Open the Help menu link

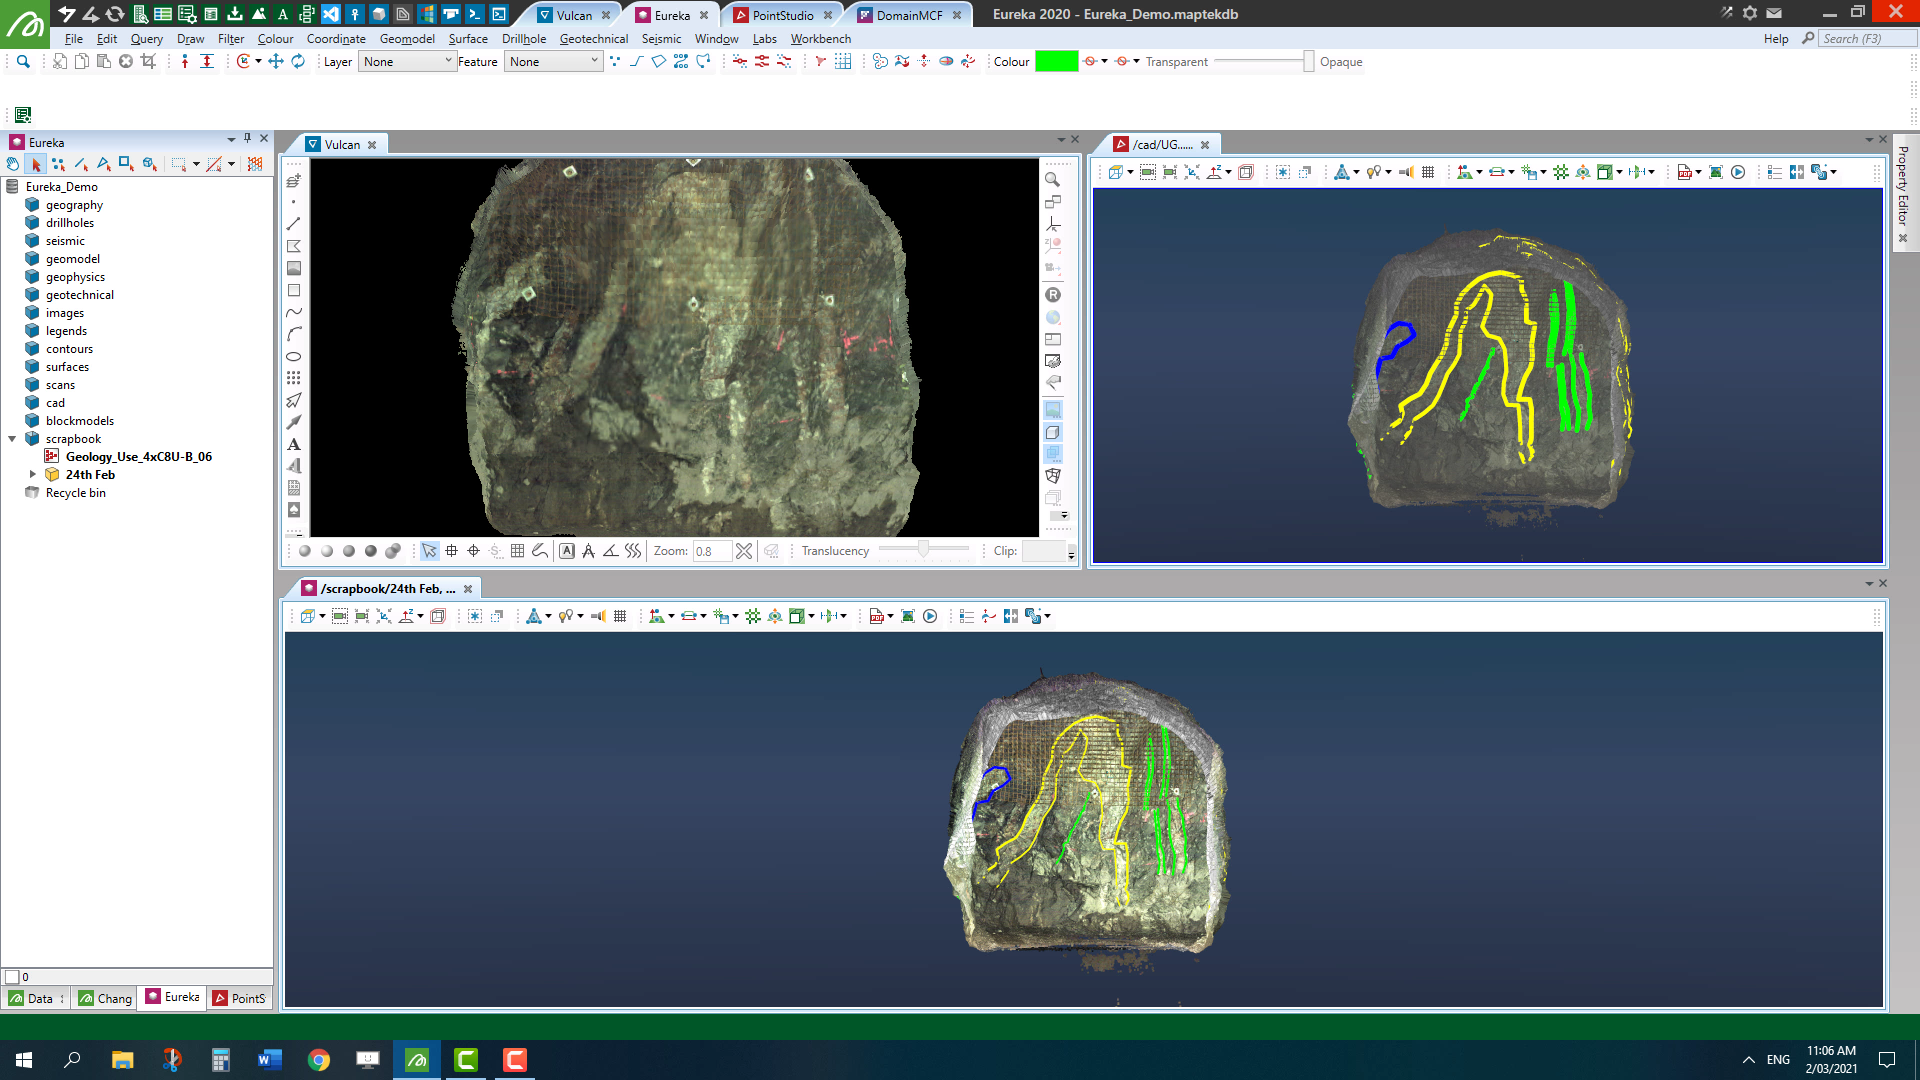click(x=1776, y=39)
